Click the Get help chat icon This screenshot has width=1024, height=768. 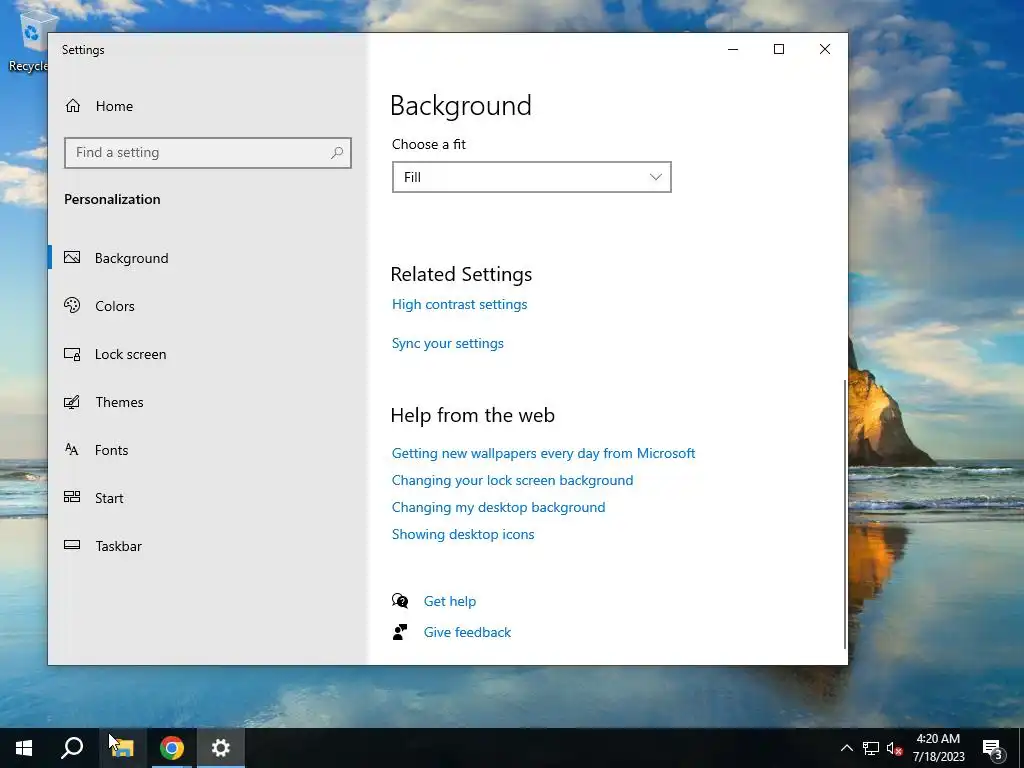coord(400,600)
